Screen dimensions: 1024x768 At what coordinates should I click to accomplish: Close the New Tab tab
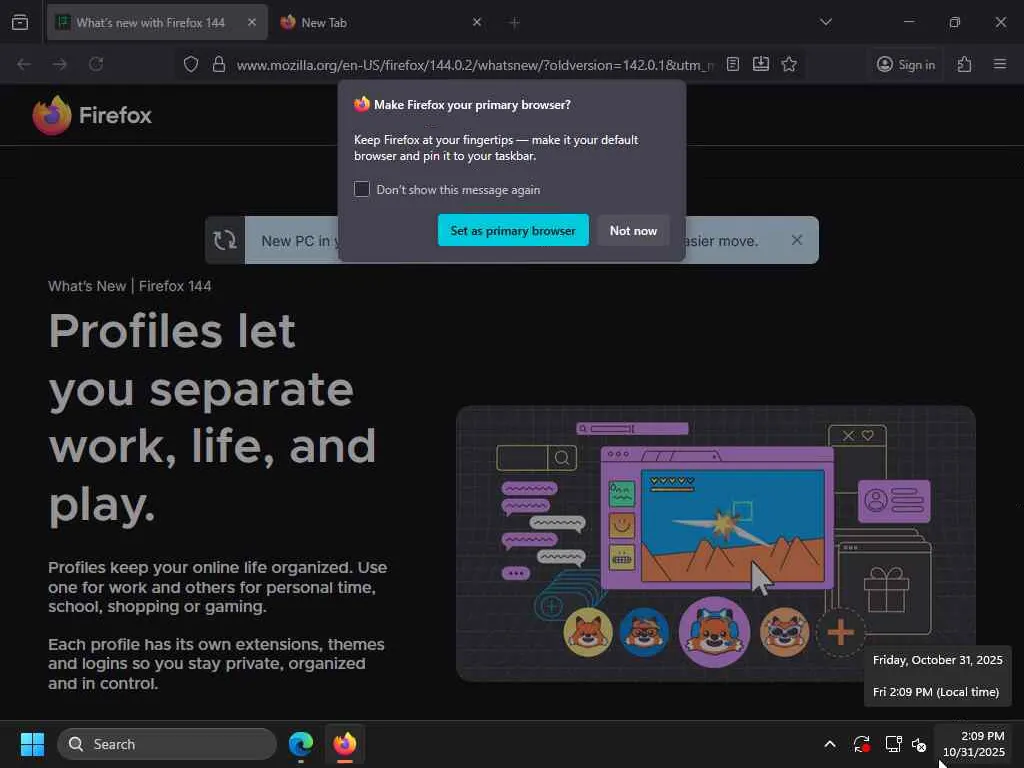point(477,22)
